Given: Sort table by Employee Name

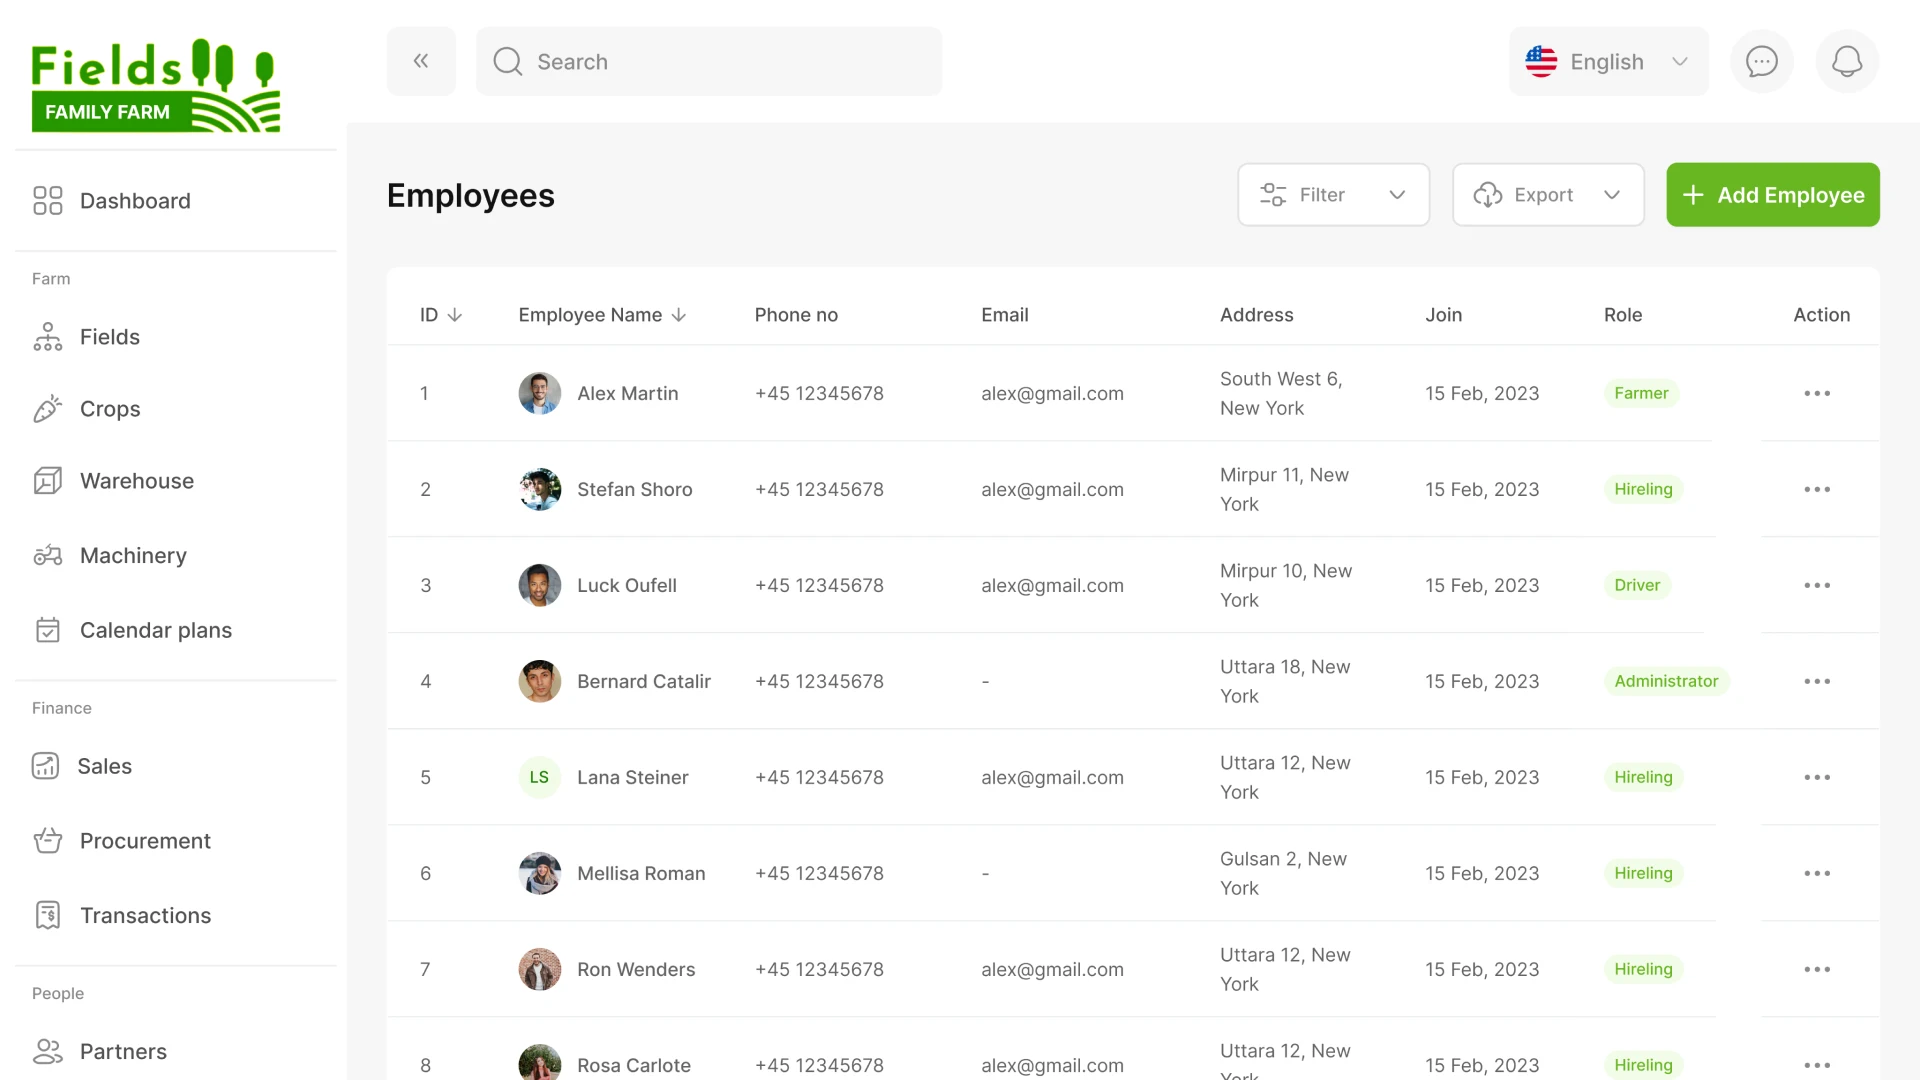Looking at the screenshot, I should pyautogui.click(x=602, y=314).
